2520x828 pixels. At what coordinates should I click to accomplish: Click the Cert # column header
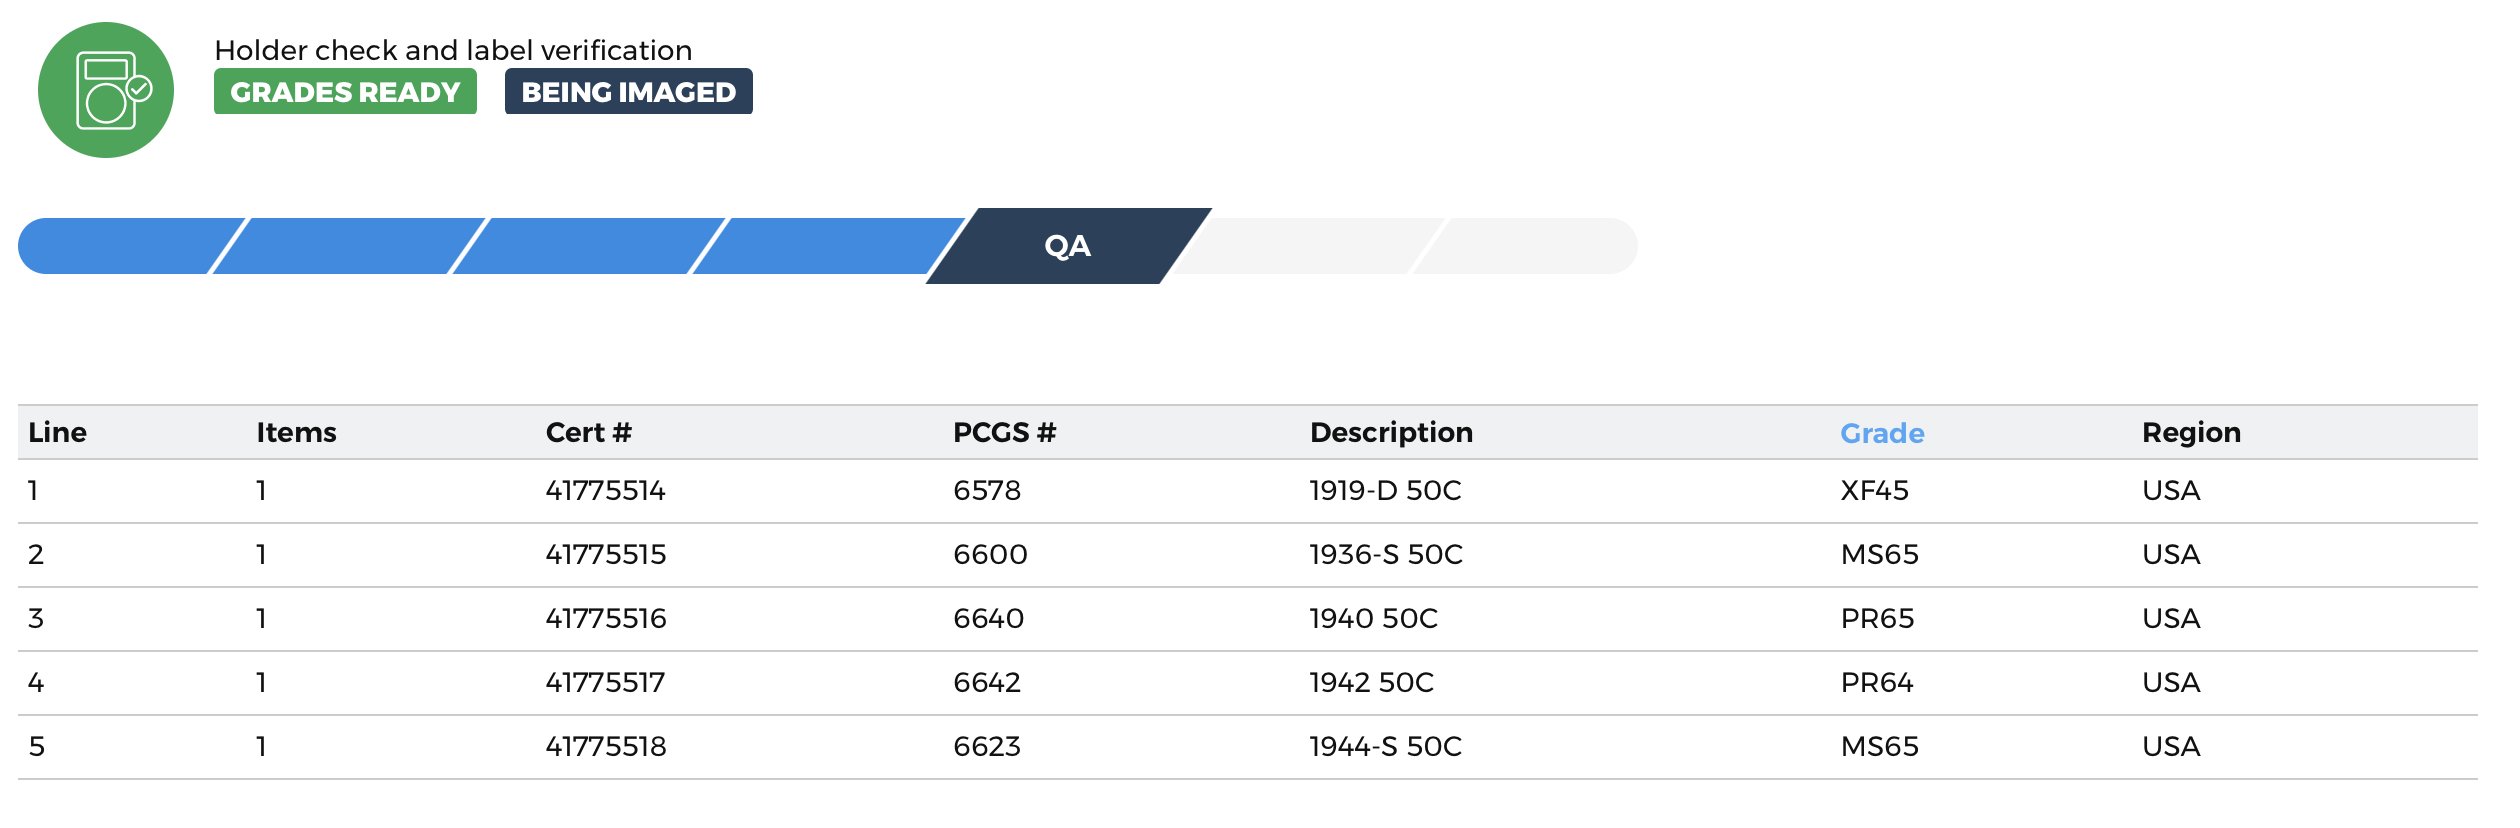589,433
